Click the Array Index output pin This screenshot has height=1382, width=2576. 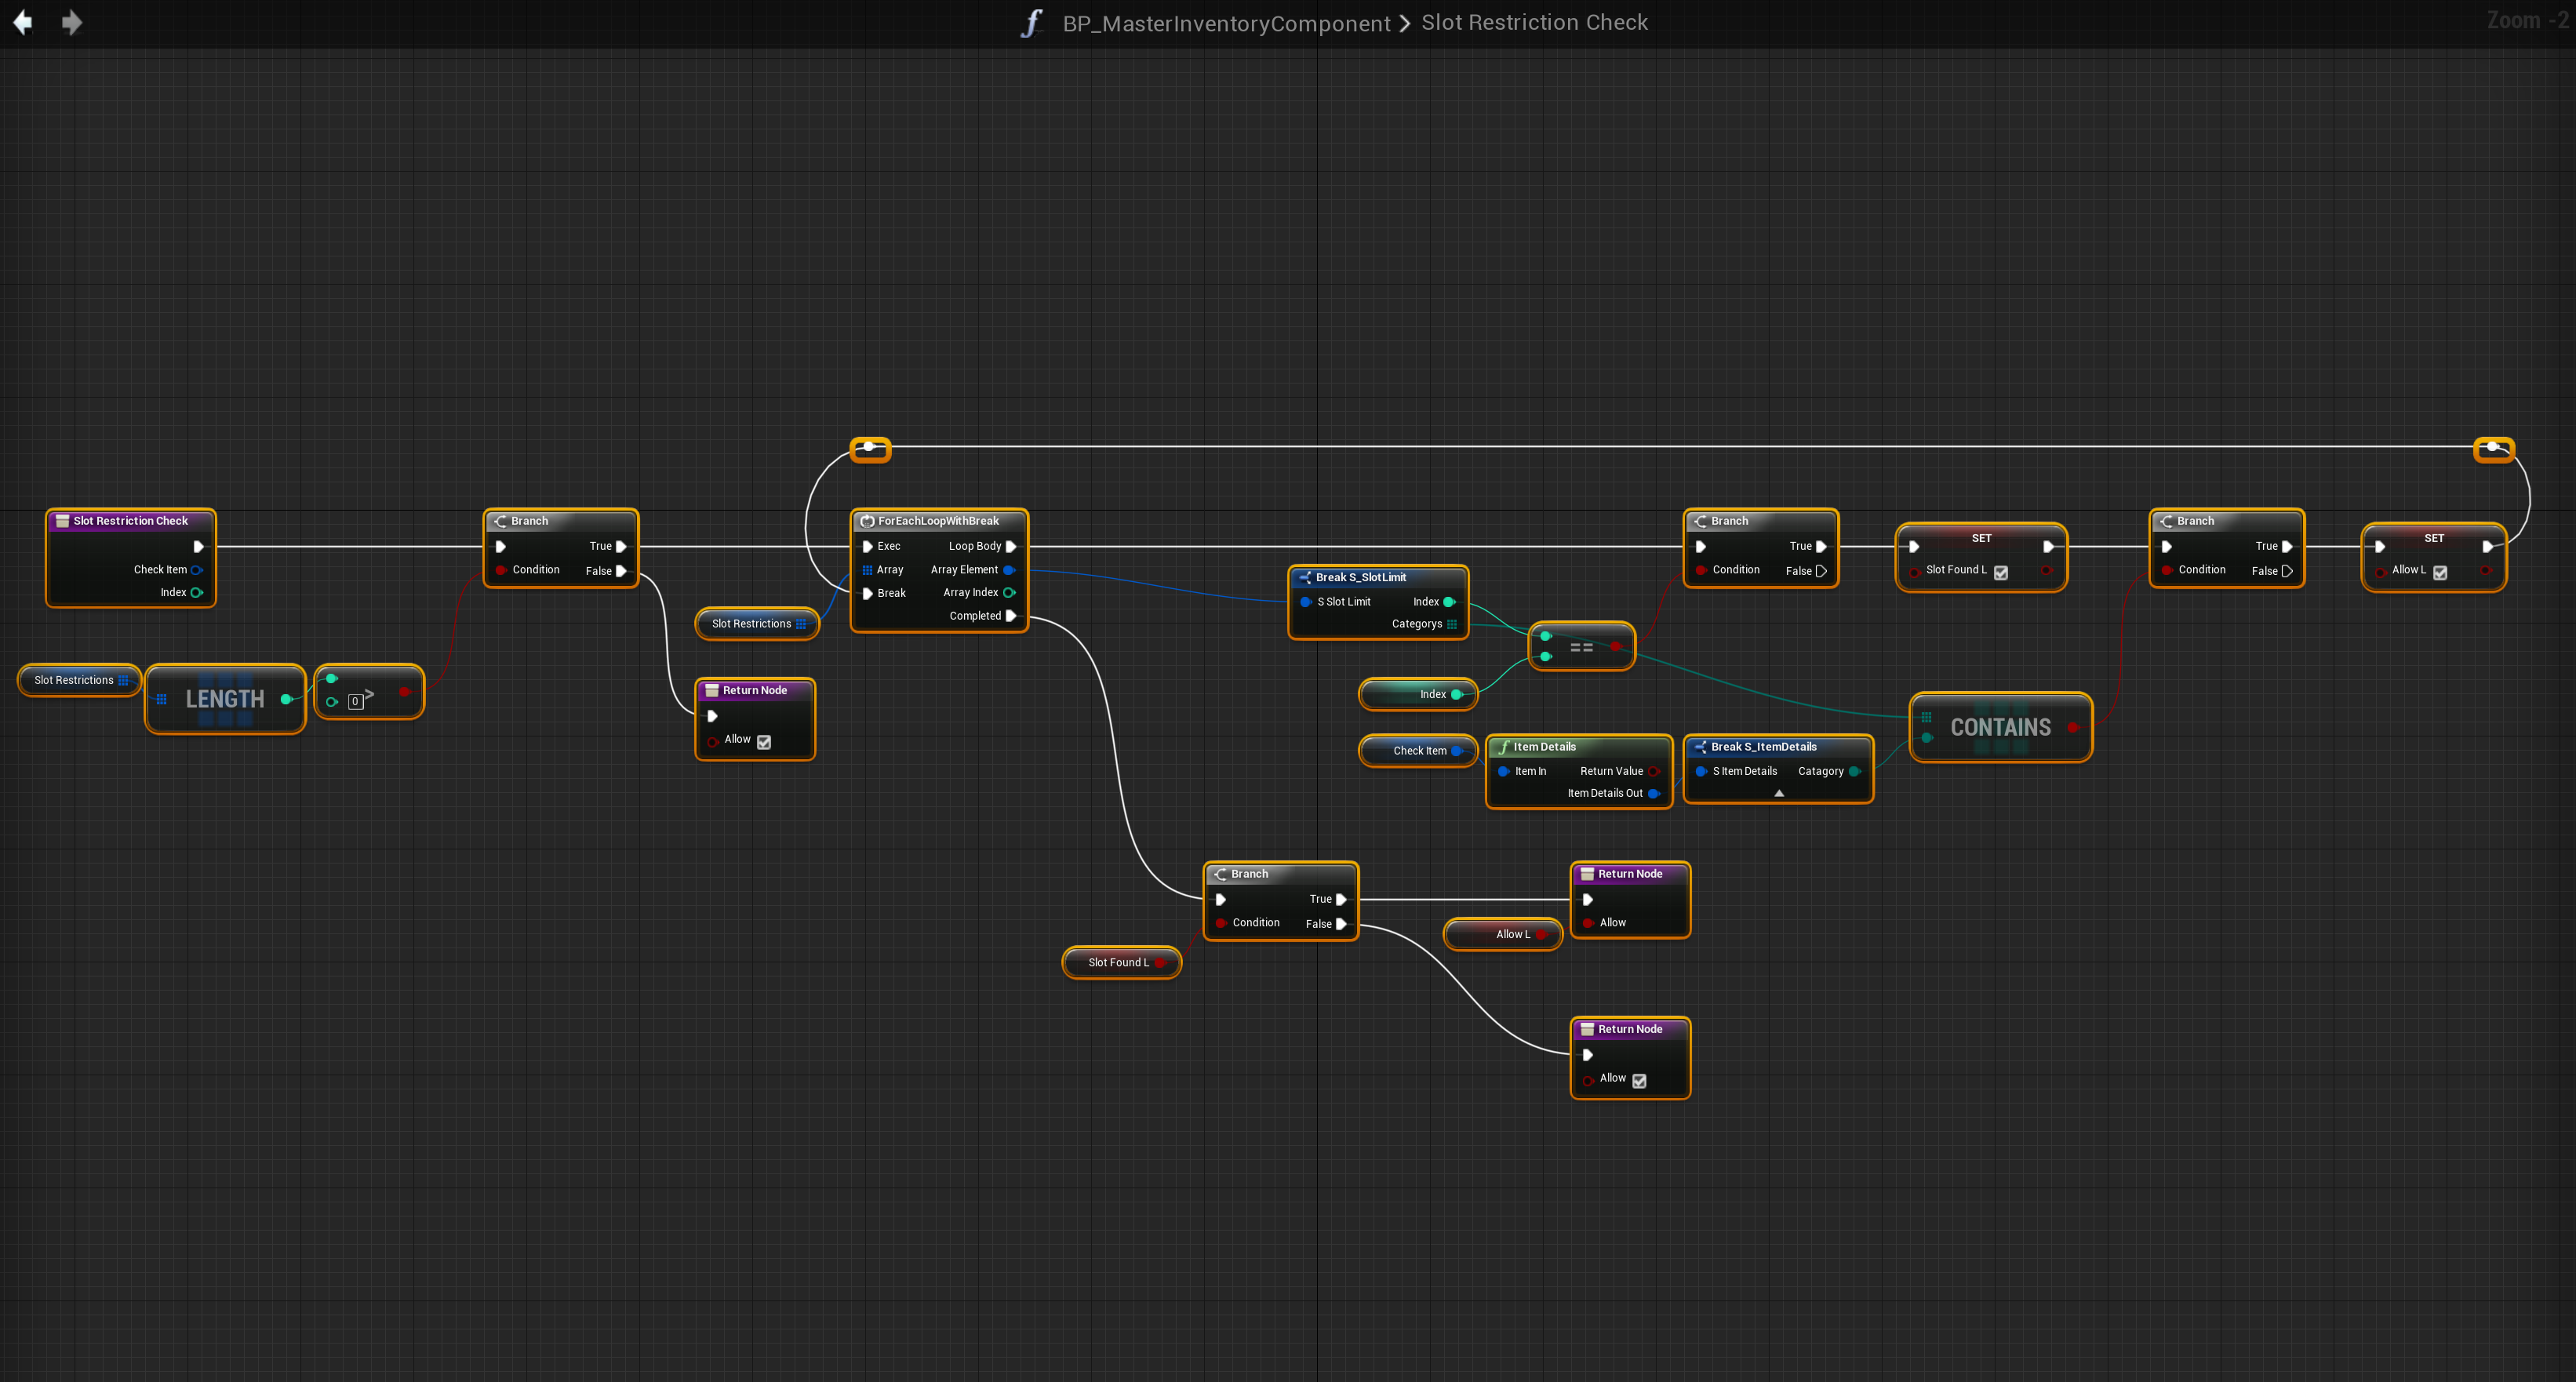click(x=1009, y=593)
